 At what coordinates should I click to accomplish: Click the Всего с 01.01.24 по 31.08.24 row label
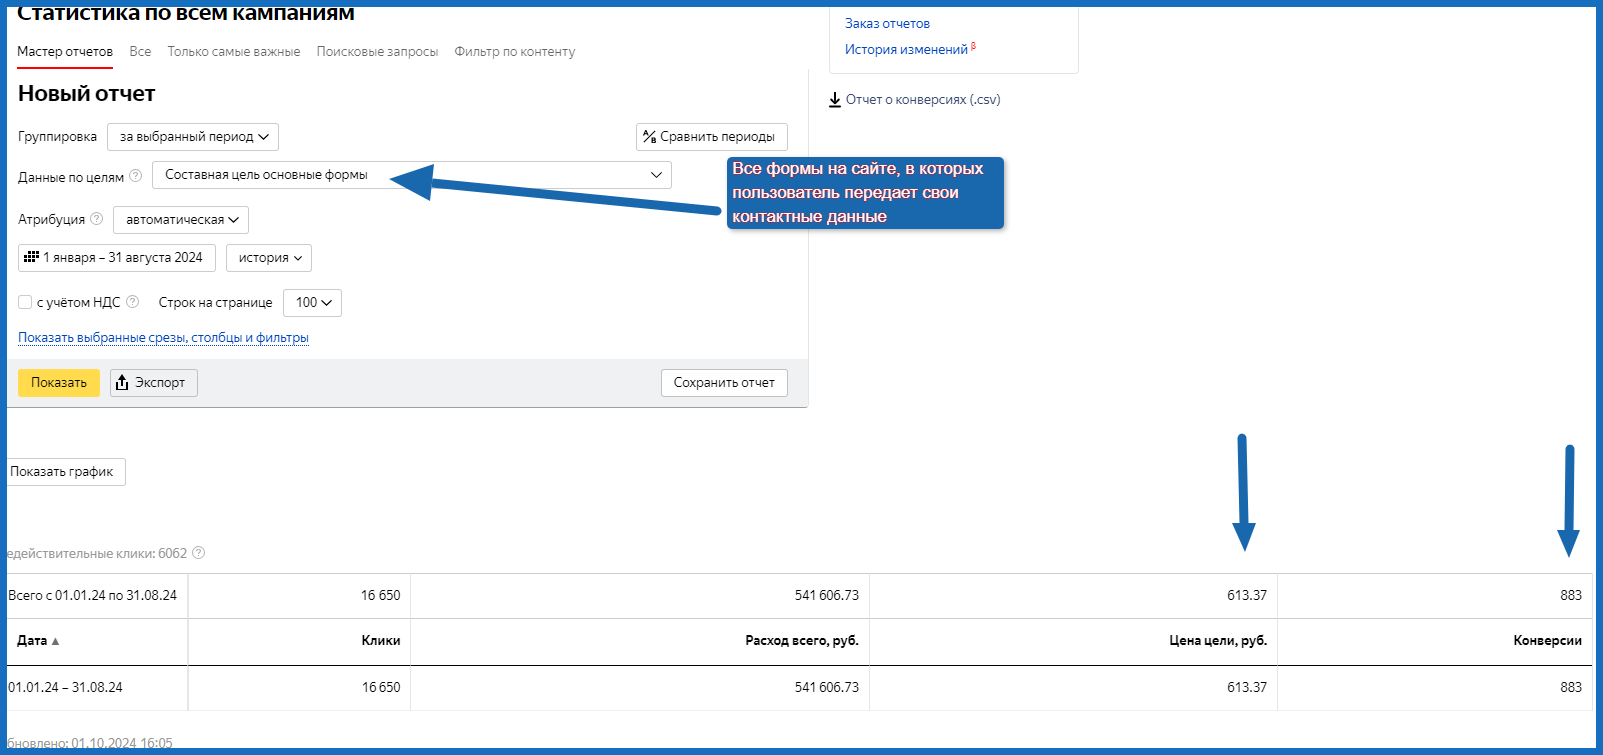(x=92, y=596)
